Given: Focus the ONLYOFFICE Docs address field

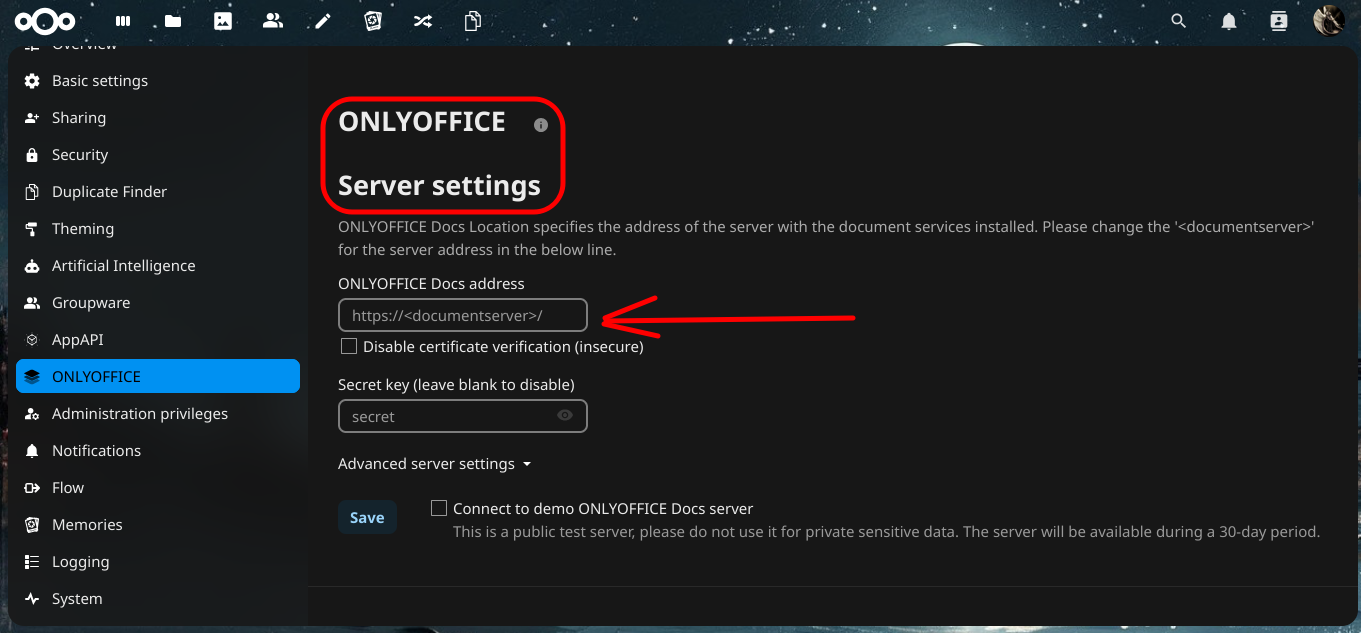Looking at the screenshot, I should [x=463, y=315].
